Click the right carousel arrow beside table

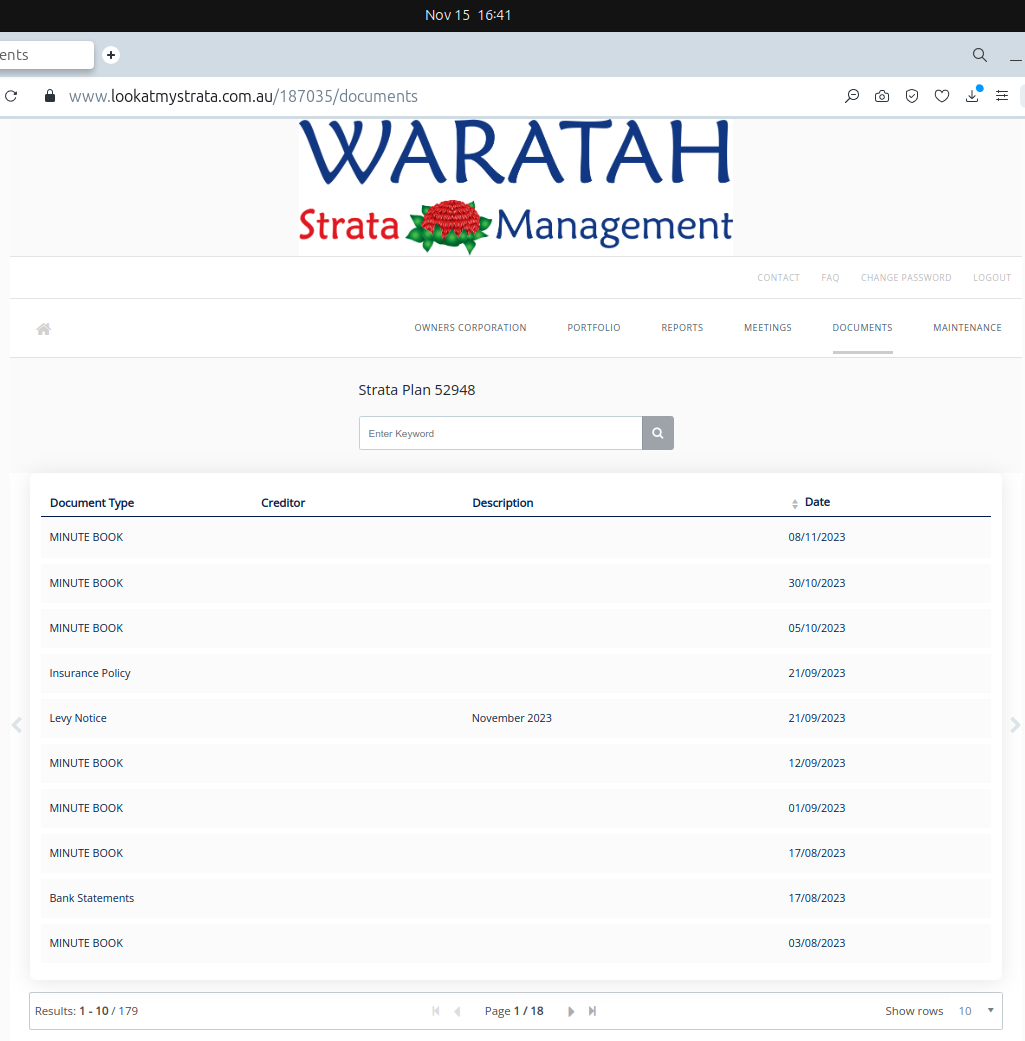click(1015, 725)
